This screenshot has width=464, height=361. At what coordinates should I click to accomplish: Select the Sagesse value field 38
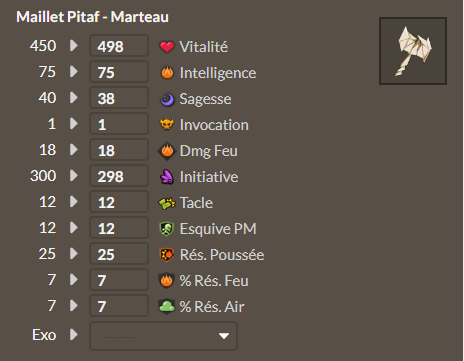click(119, 98)
